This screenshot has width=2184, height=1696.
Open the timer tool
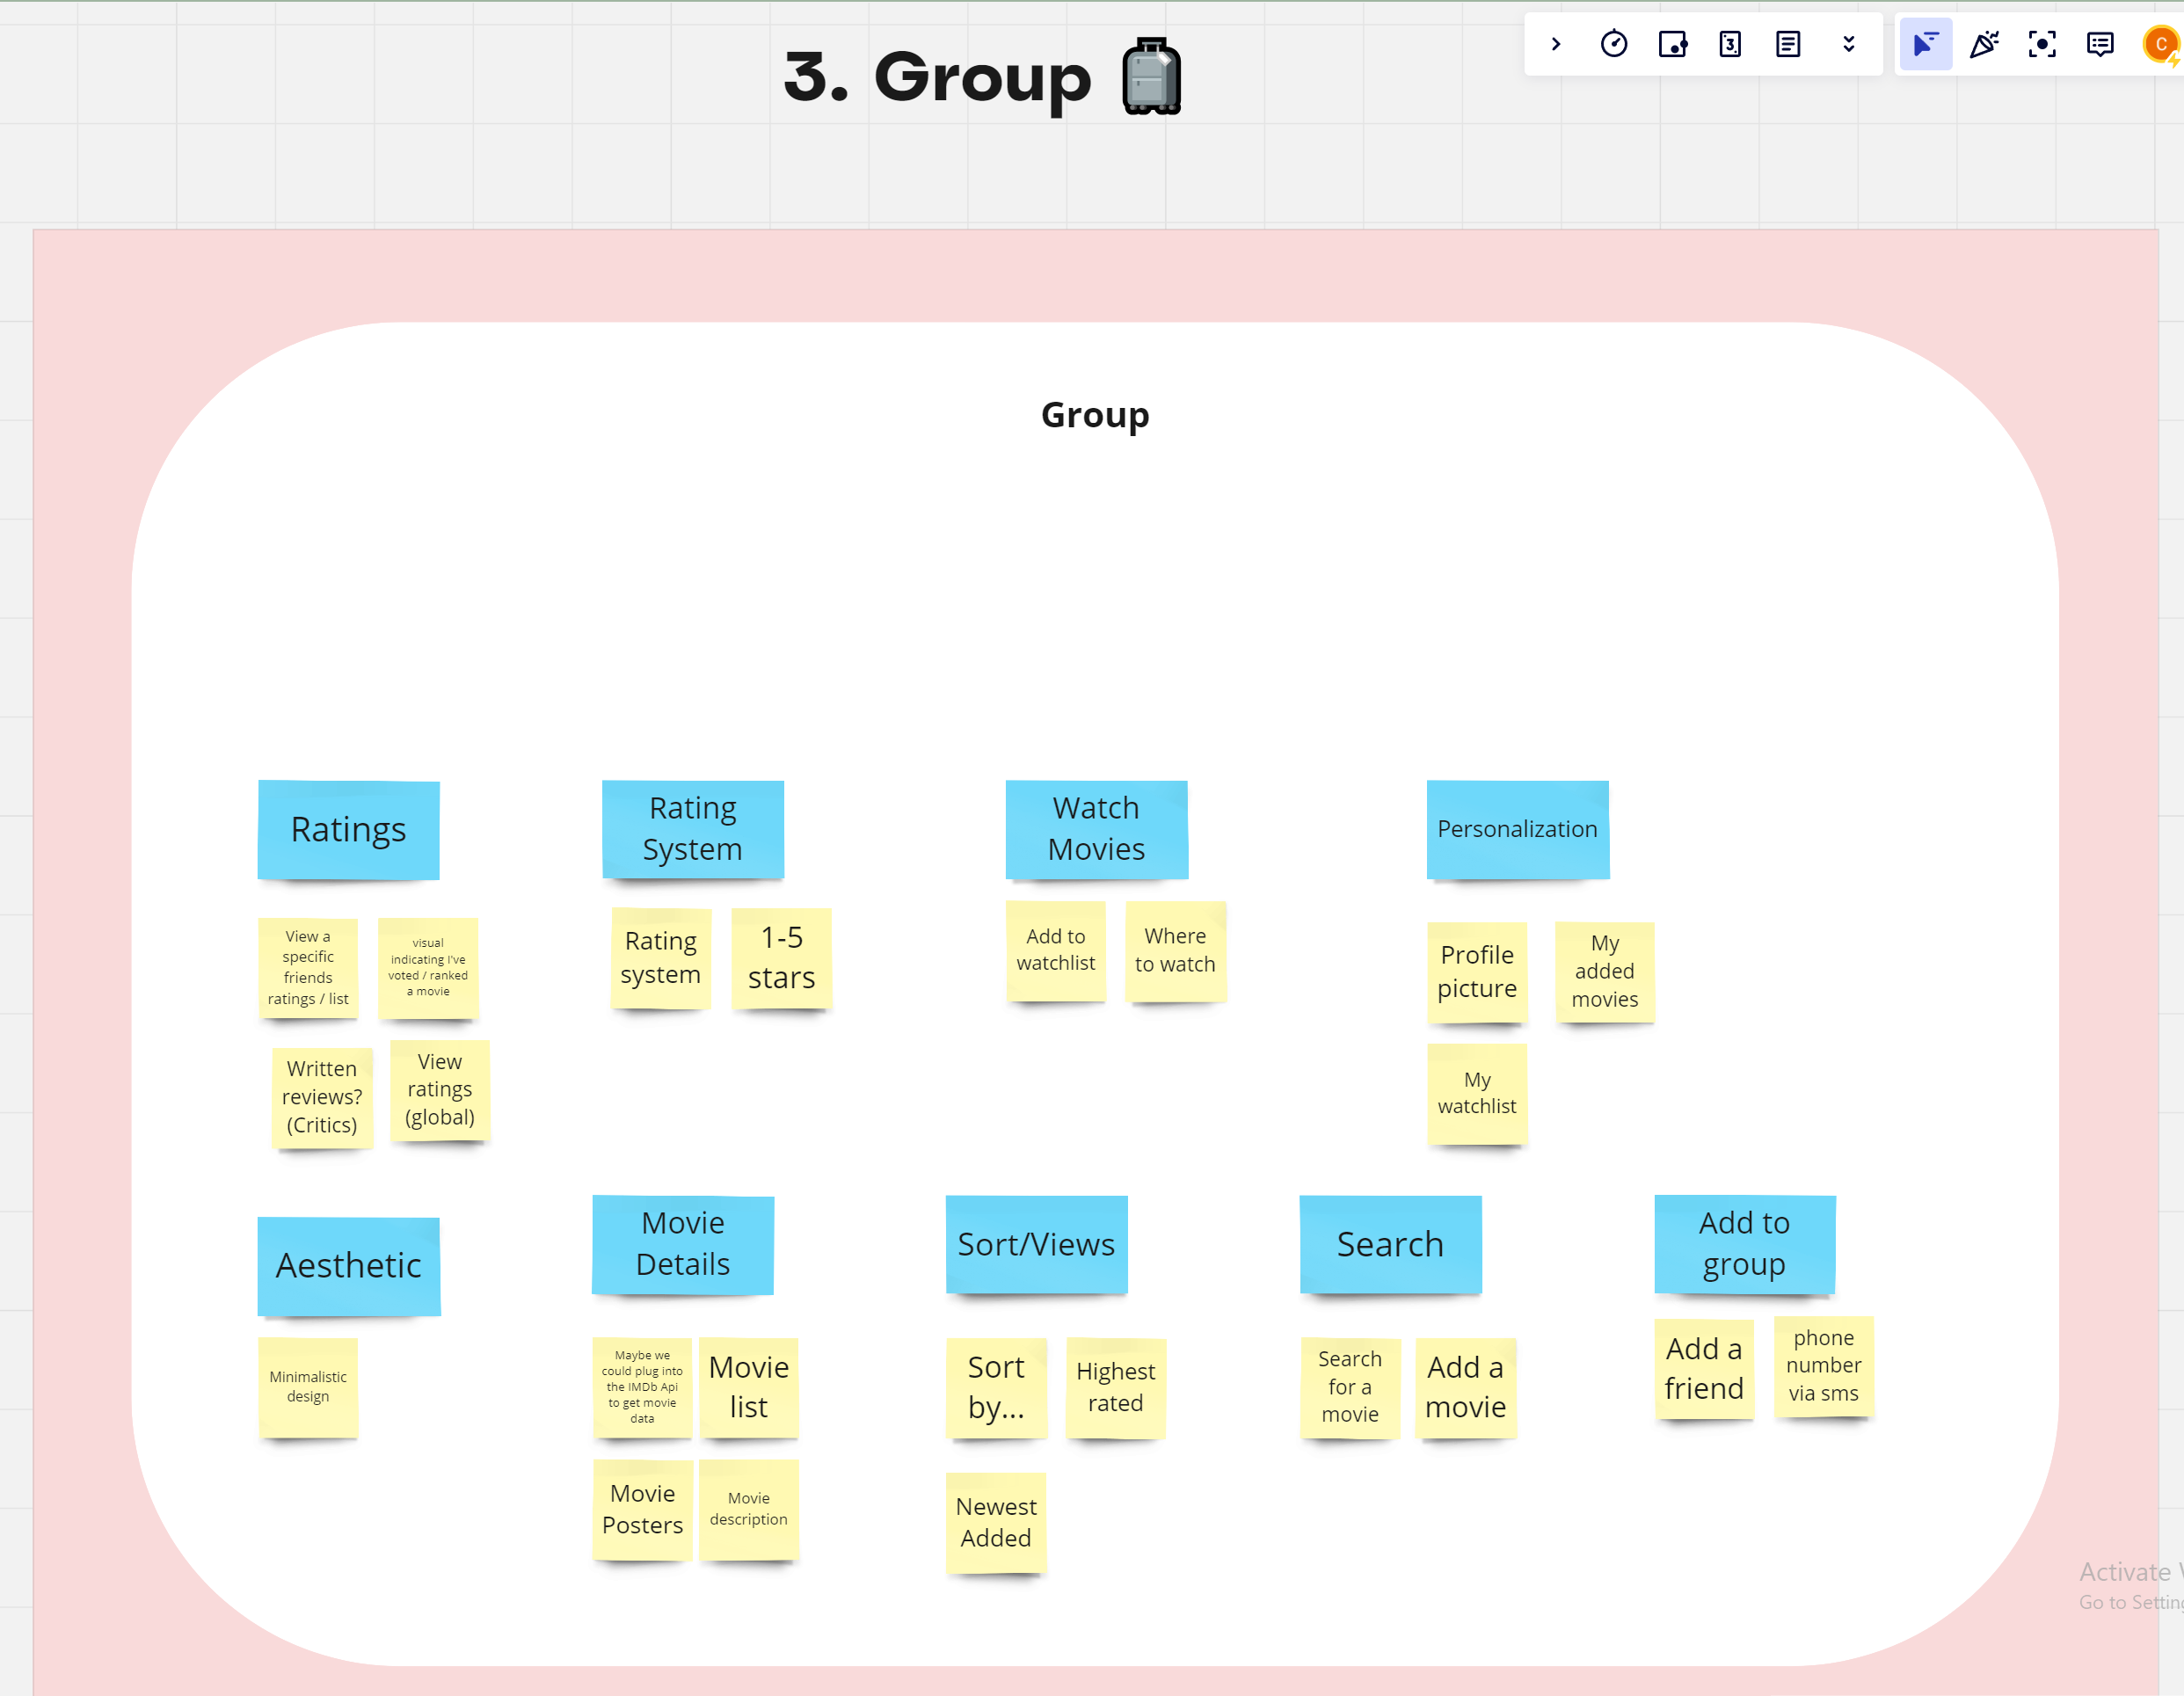point(1613,44)
